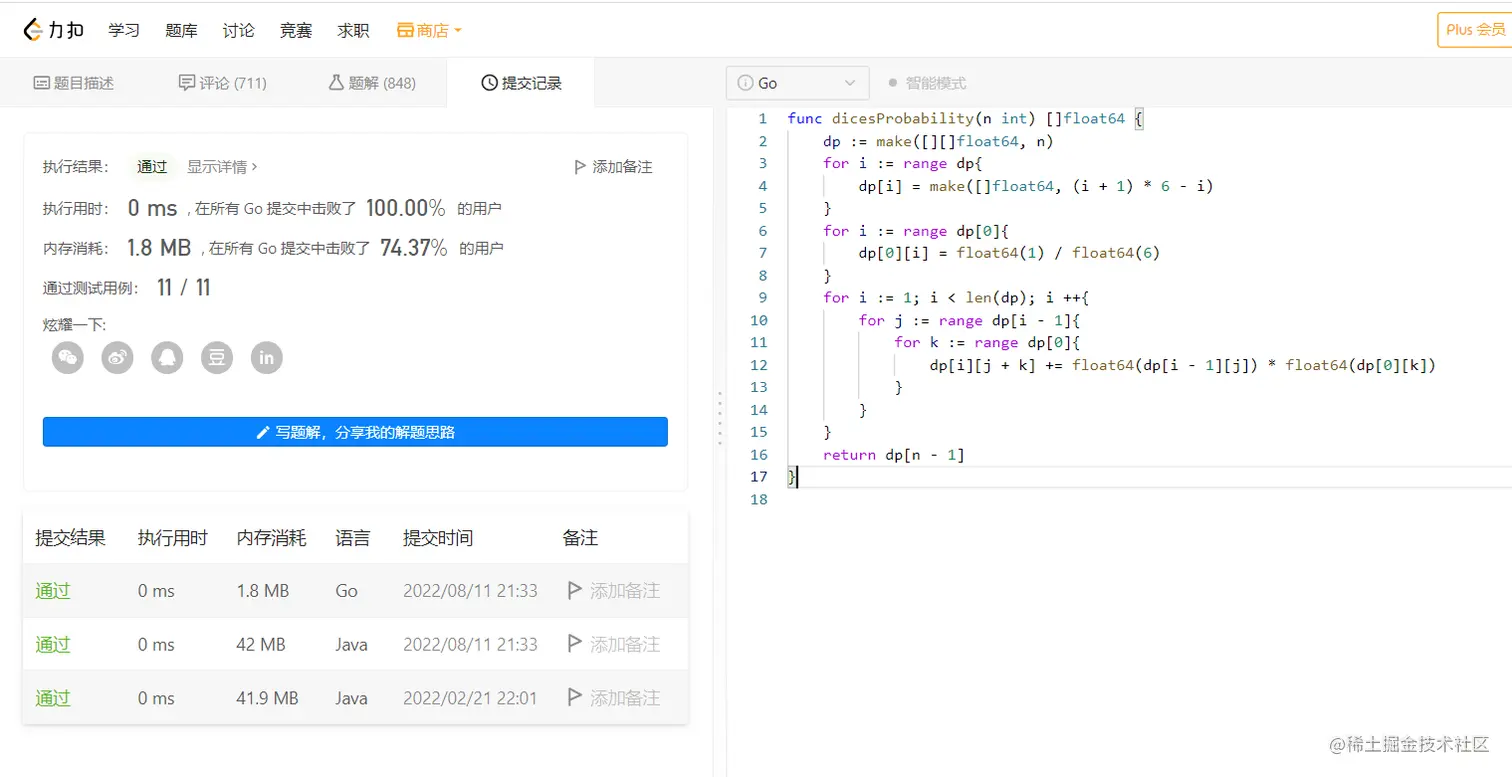Image resolution: width=1512 pixels, height=777 pixels.
Task: Click line number 12 in the editor gutter
Action: (x=758, y=365)
